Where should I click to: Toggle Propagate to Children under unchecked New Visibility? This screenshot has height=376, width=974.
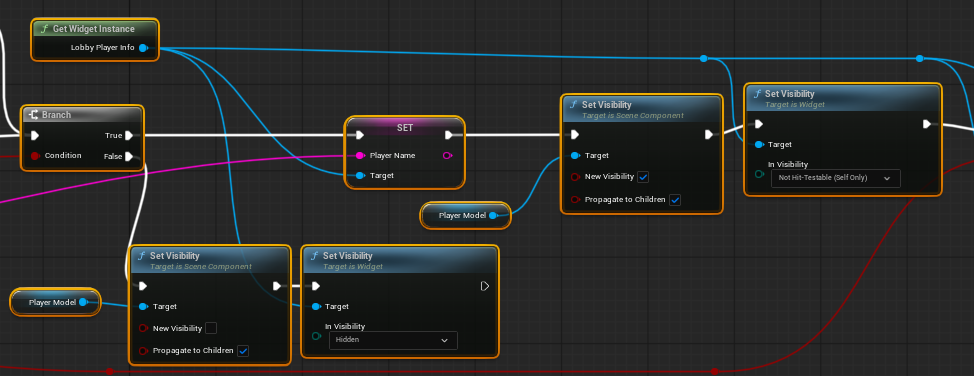[244, 351]
